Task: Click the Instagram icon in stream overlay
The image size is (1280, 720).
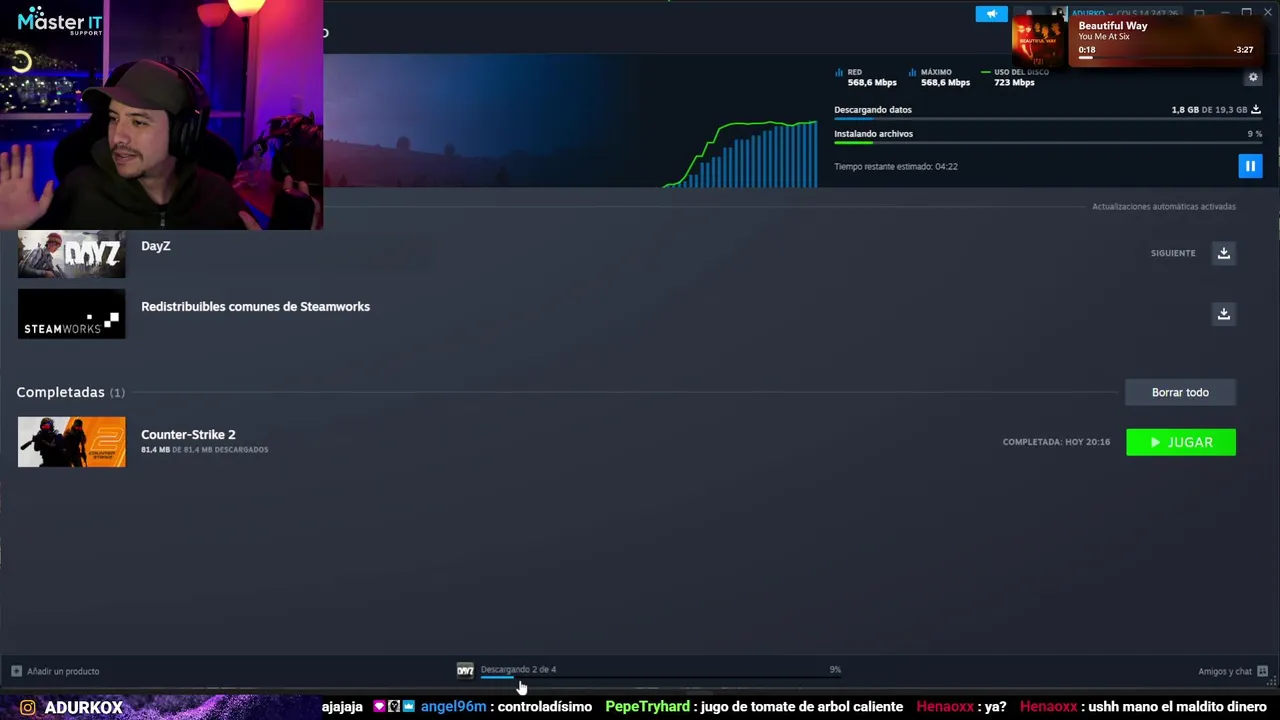Action: [x=28, y=707]
